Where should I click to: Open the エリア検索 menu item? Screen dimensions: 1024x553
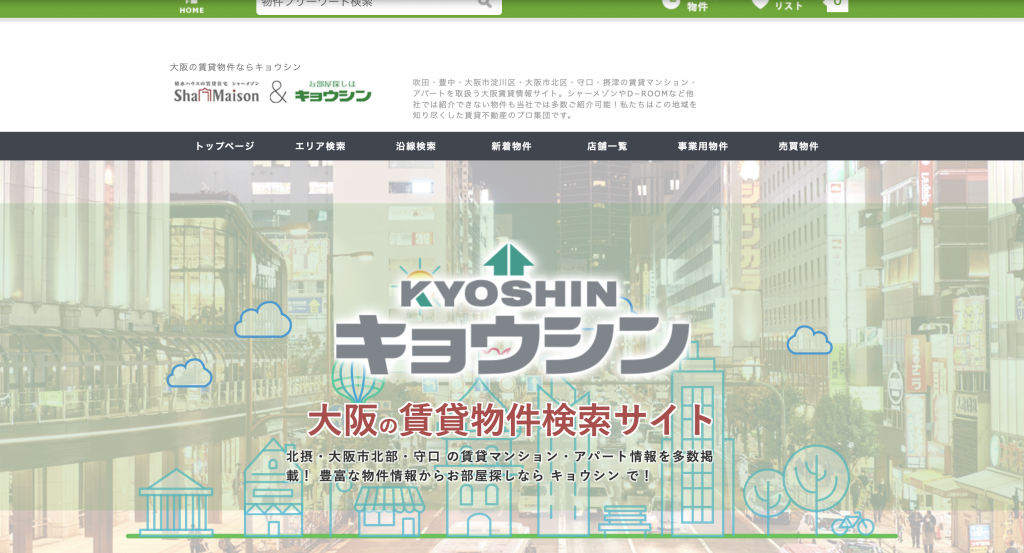[320, 146]
